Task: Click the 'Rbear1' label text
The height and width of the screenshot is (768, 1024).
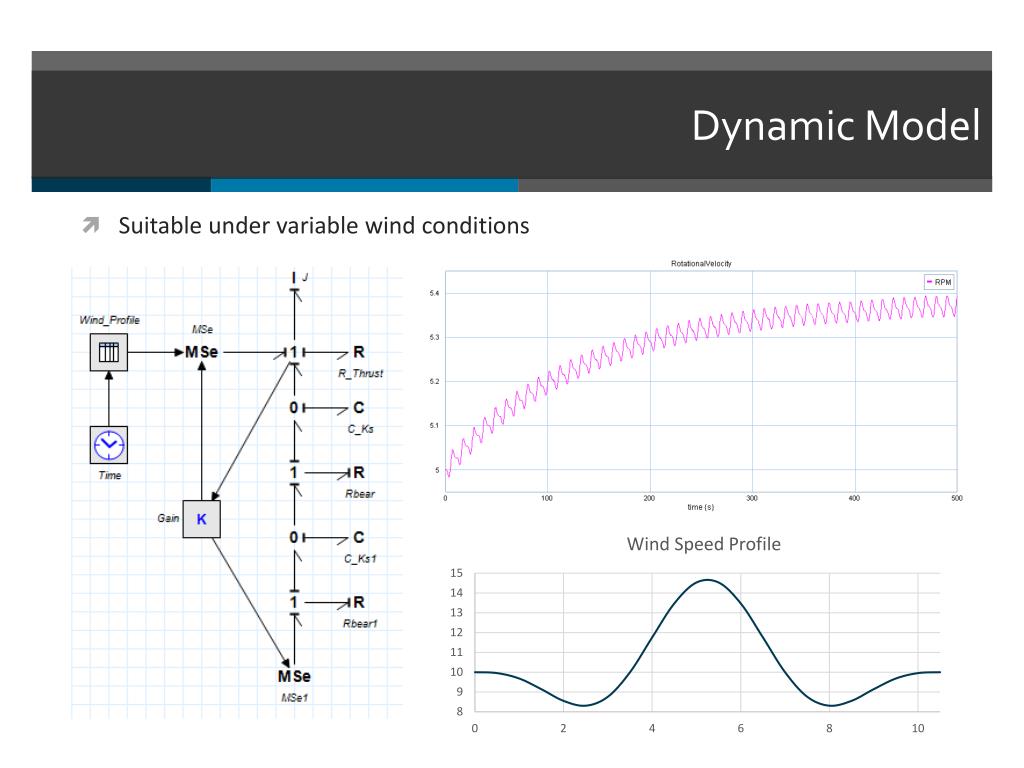Action: tap(360, 624)
